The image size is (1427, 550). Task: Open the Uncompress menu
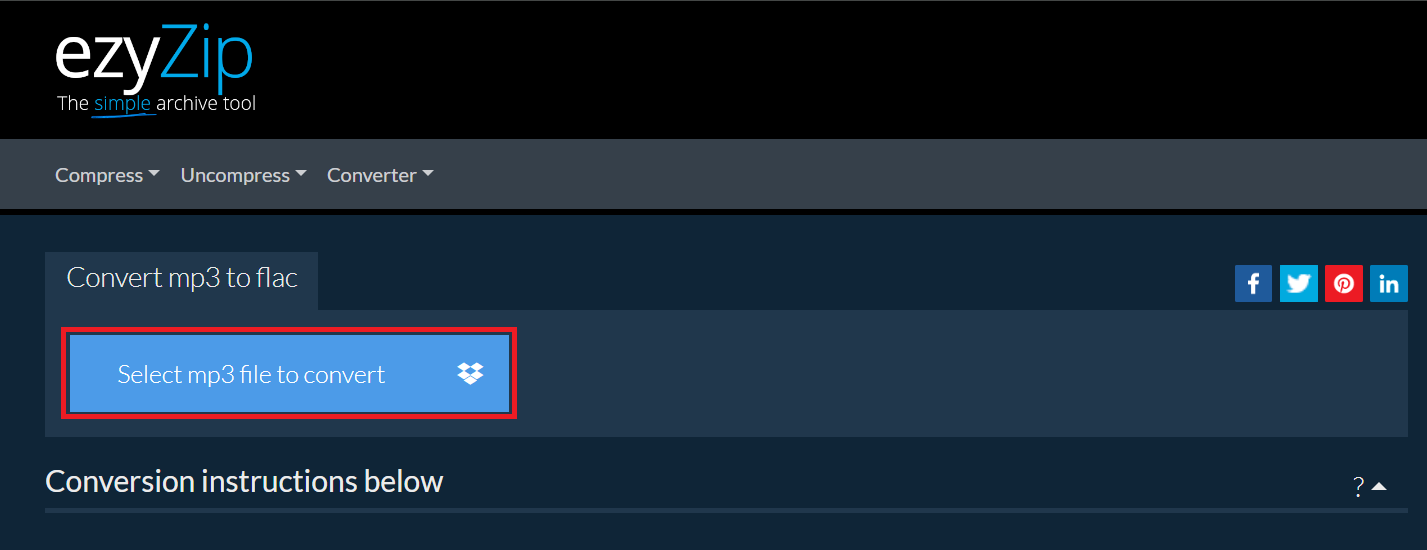[x=243, y=175]
